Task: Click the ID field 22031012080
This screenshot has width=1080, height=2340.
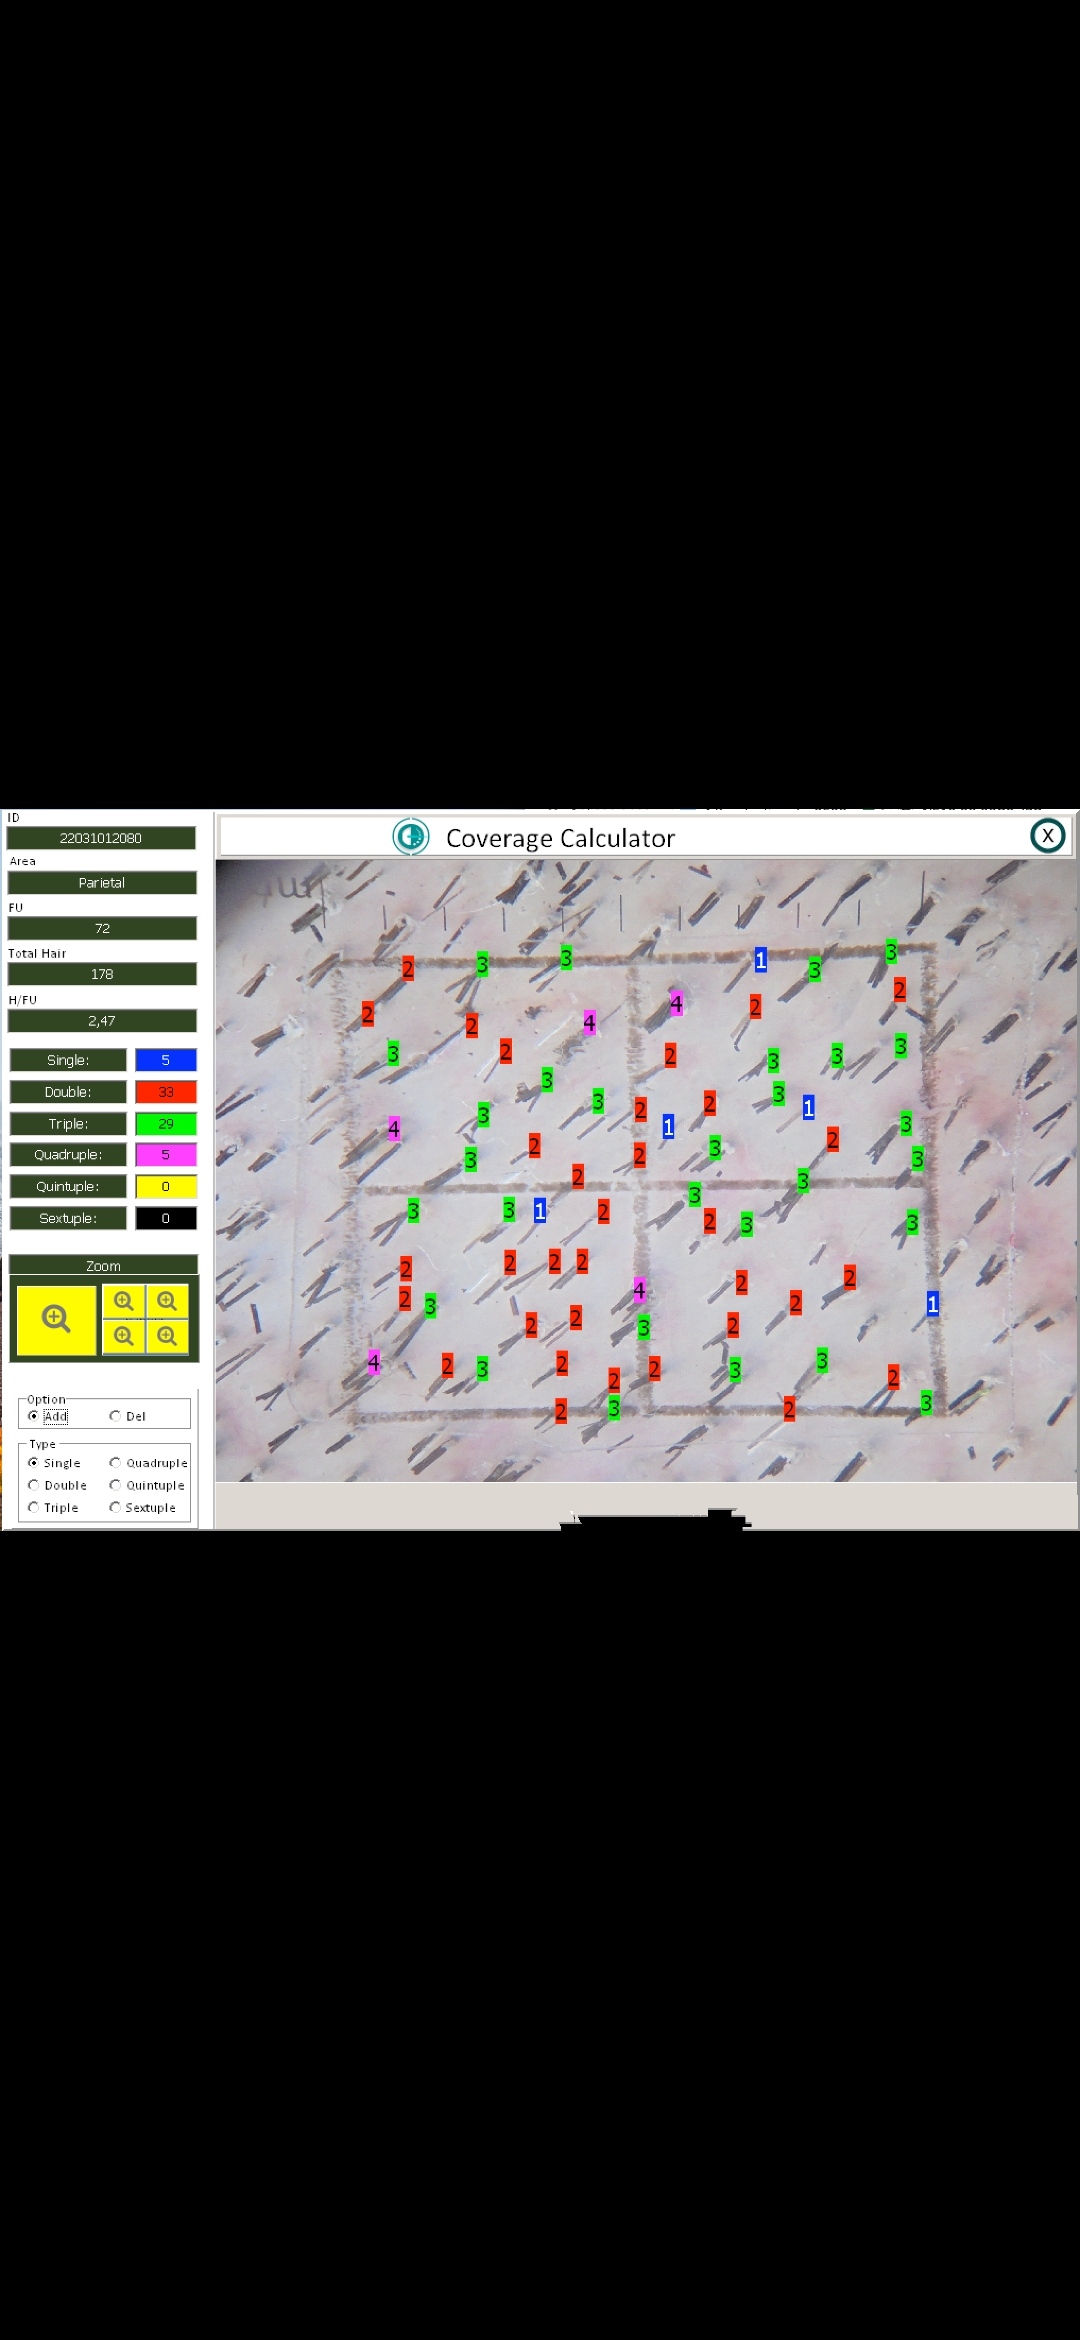Action: point(101,838)
